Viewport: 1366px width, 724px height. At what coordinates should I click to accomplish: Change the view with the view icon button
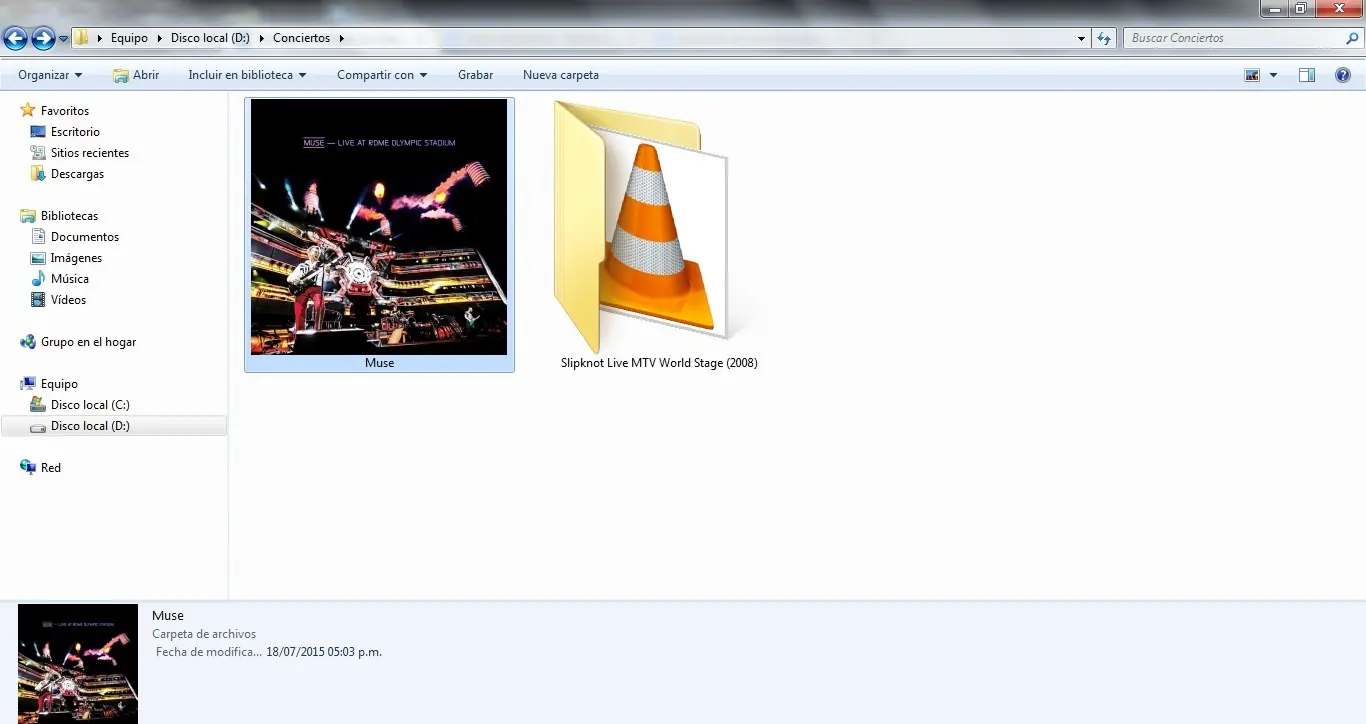pos(1252,75)
